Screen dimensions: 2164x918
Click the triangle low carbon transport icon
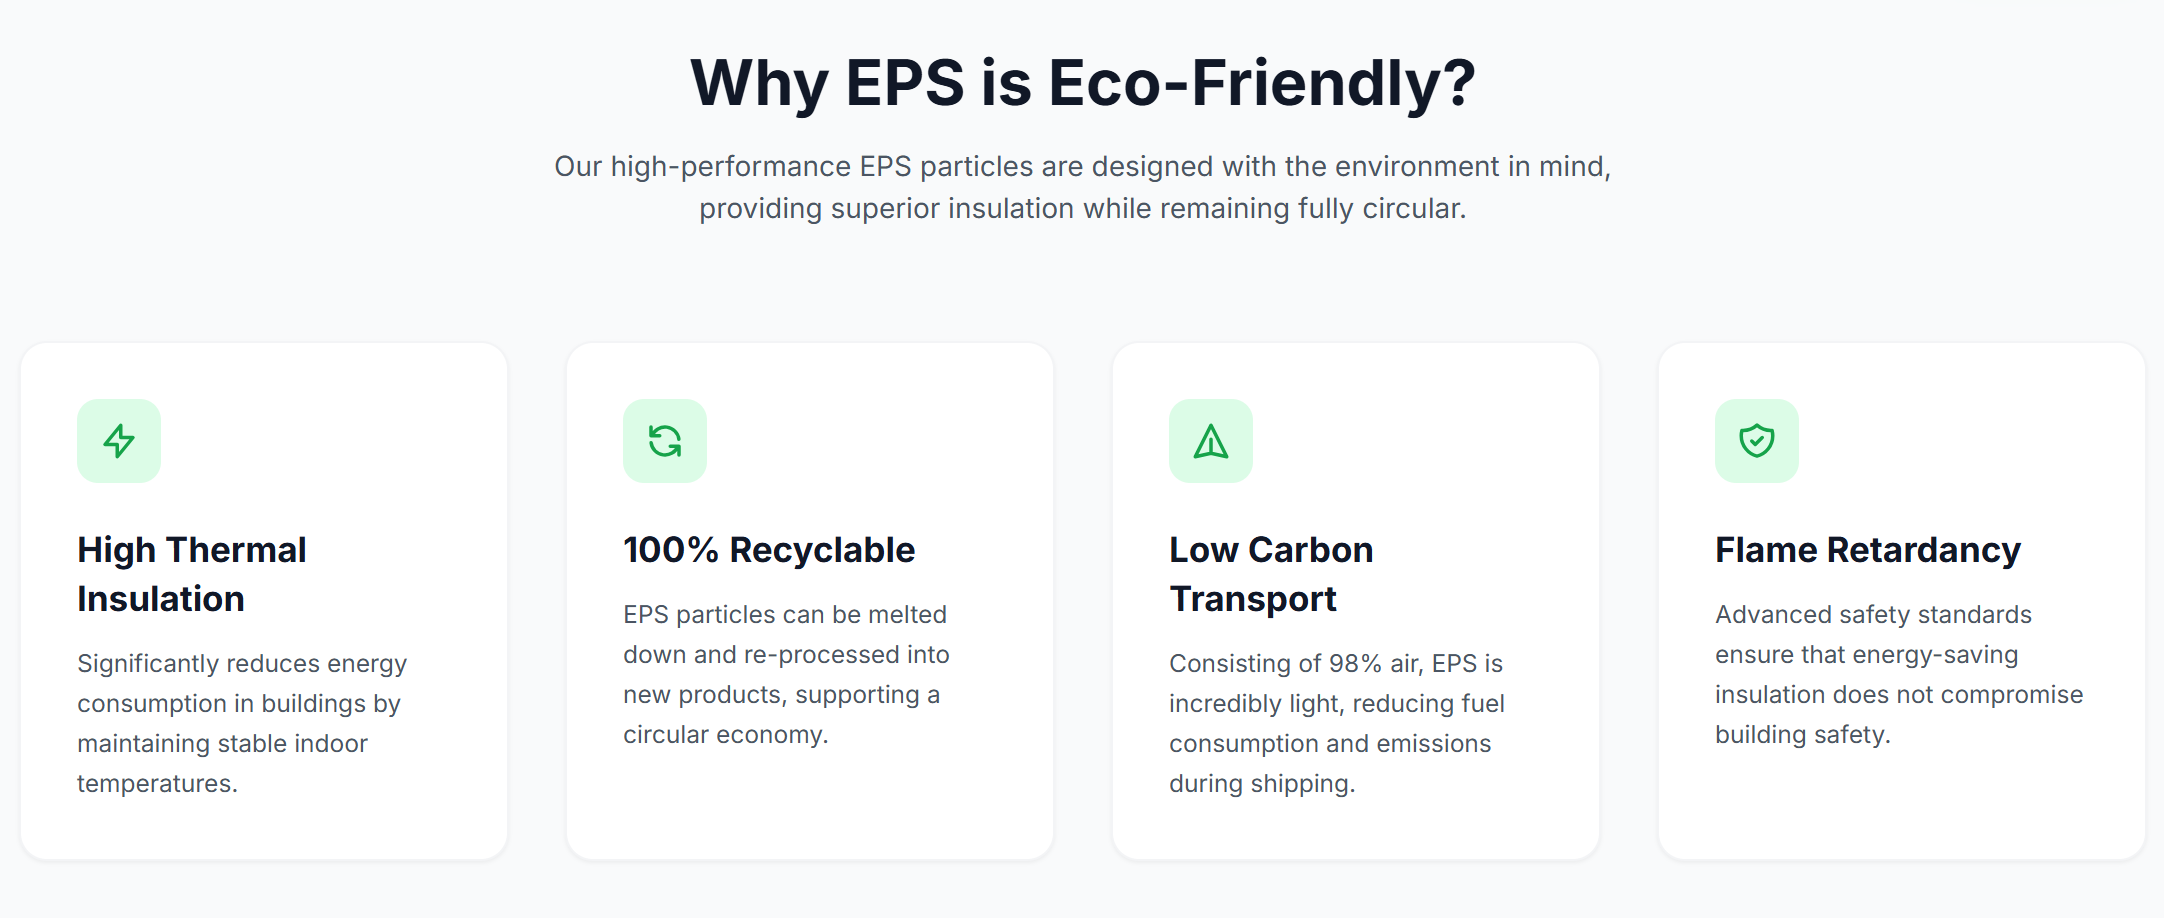tap(1211, 441)
